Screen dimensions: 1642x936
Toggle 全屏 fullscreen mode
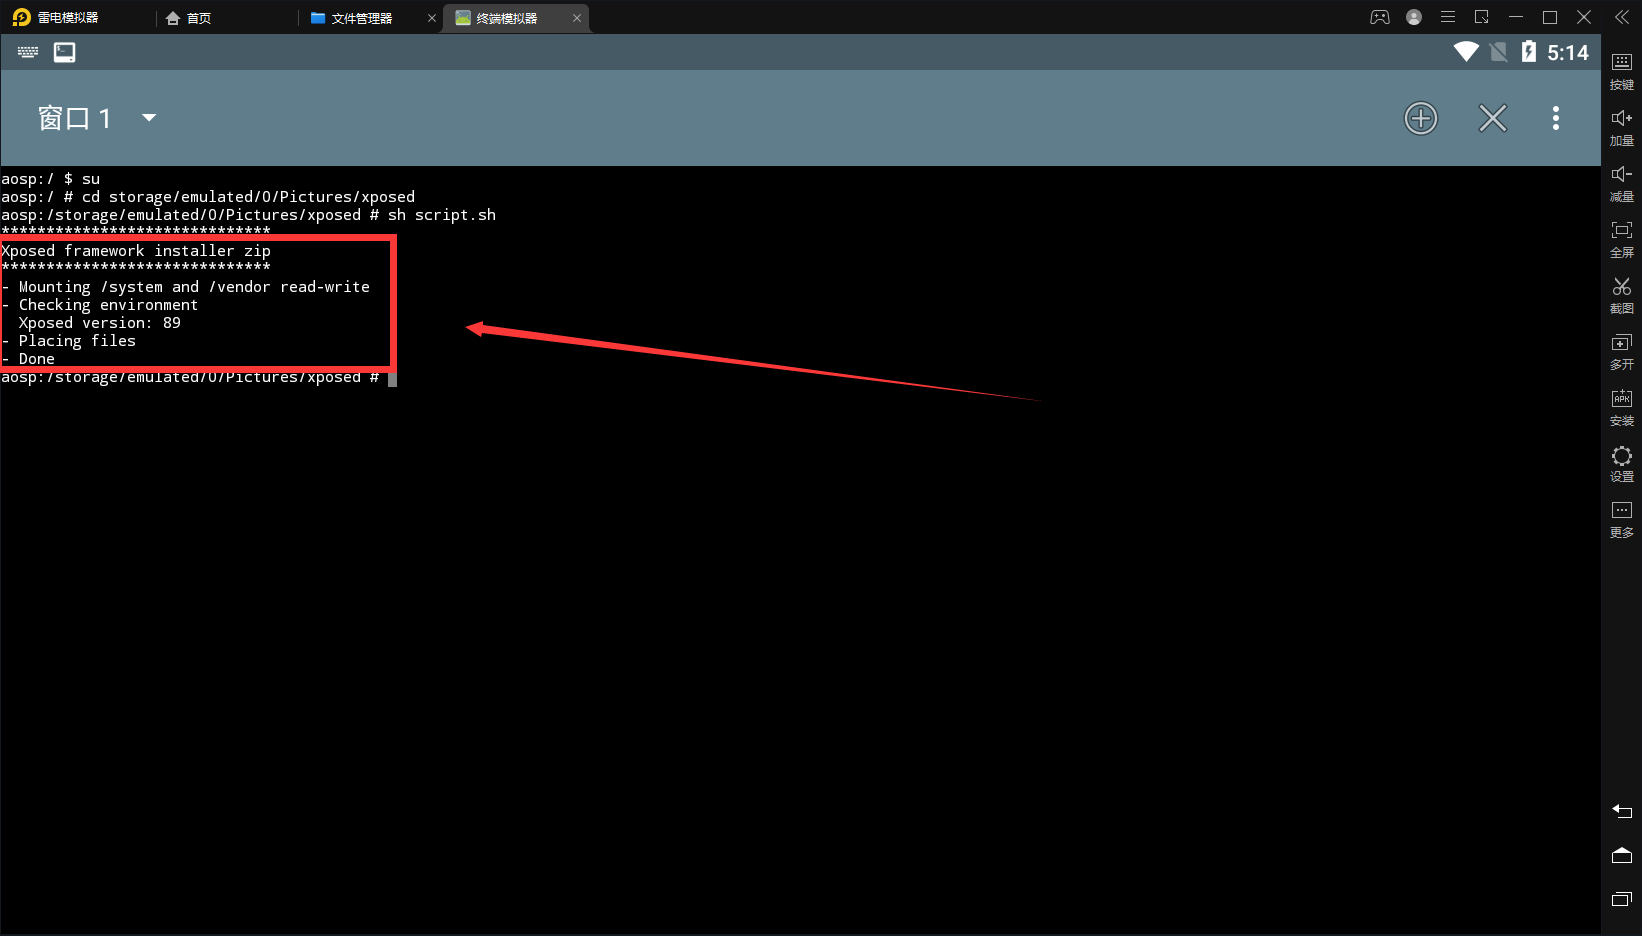click(1621, 238)
